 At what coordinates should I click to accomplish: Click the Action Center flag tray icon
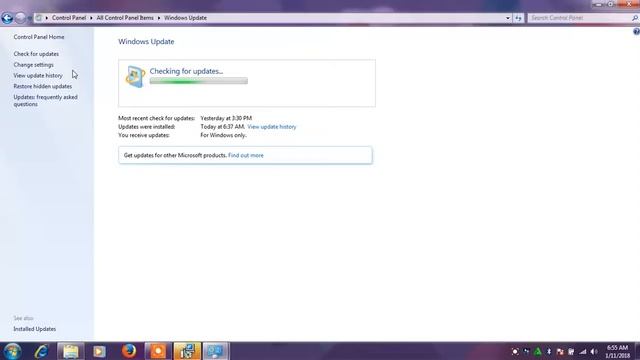[x=560, y=351]
